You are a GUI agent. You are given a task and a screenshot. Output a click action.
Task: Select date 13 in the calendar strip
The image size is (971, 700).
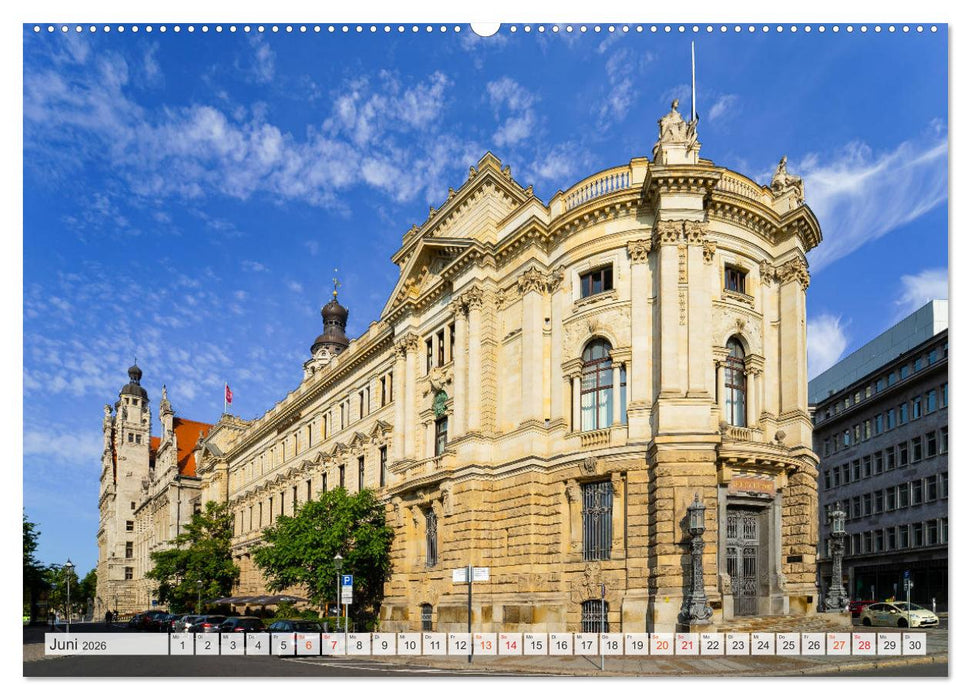click(487, 645)
